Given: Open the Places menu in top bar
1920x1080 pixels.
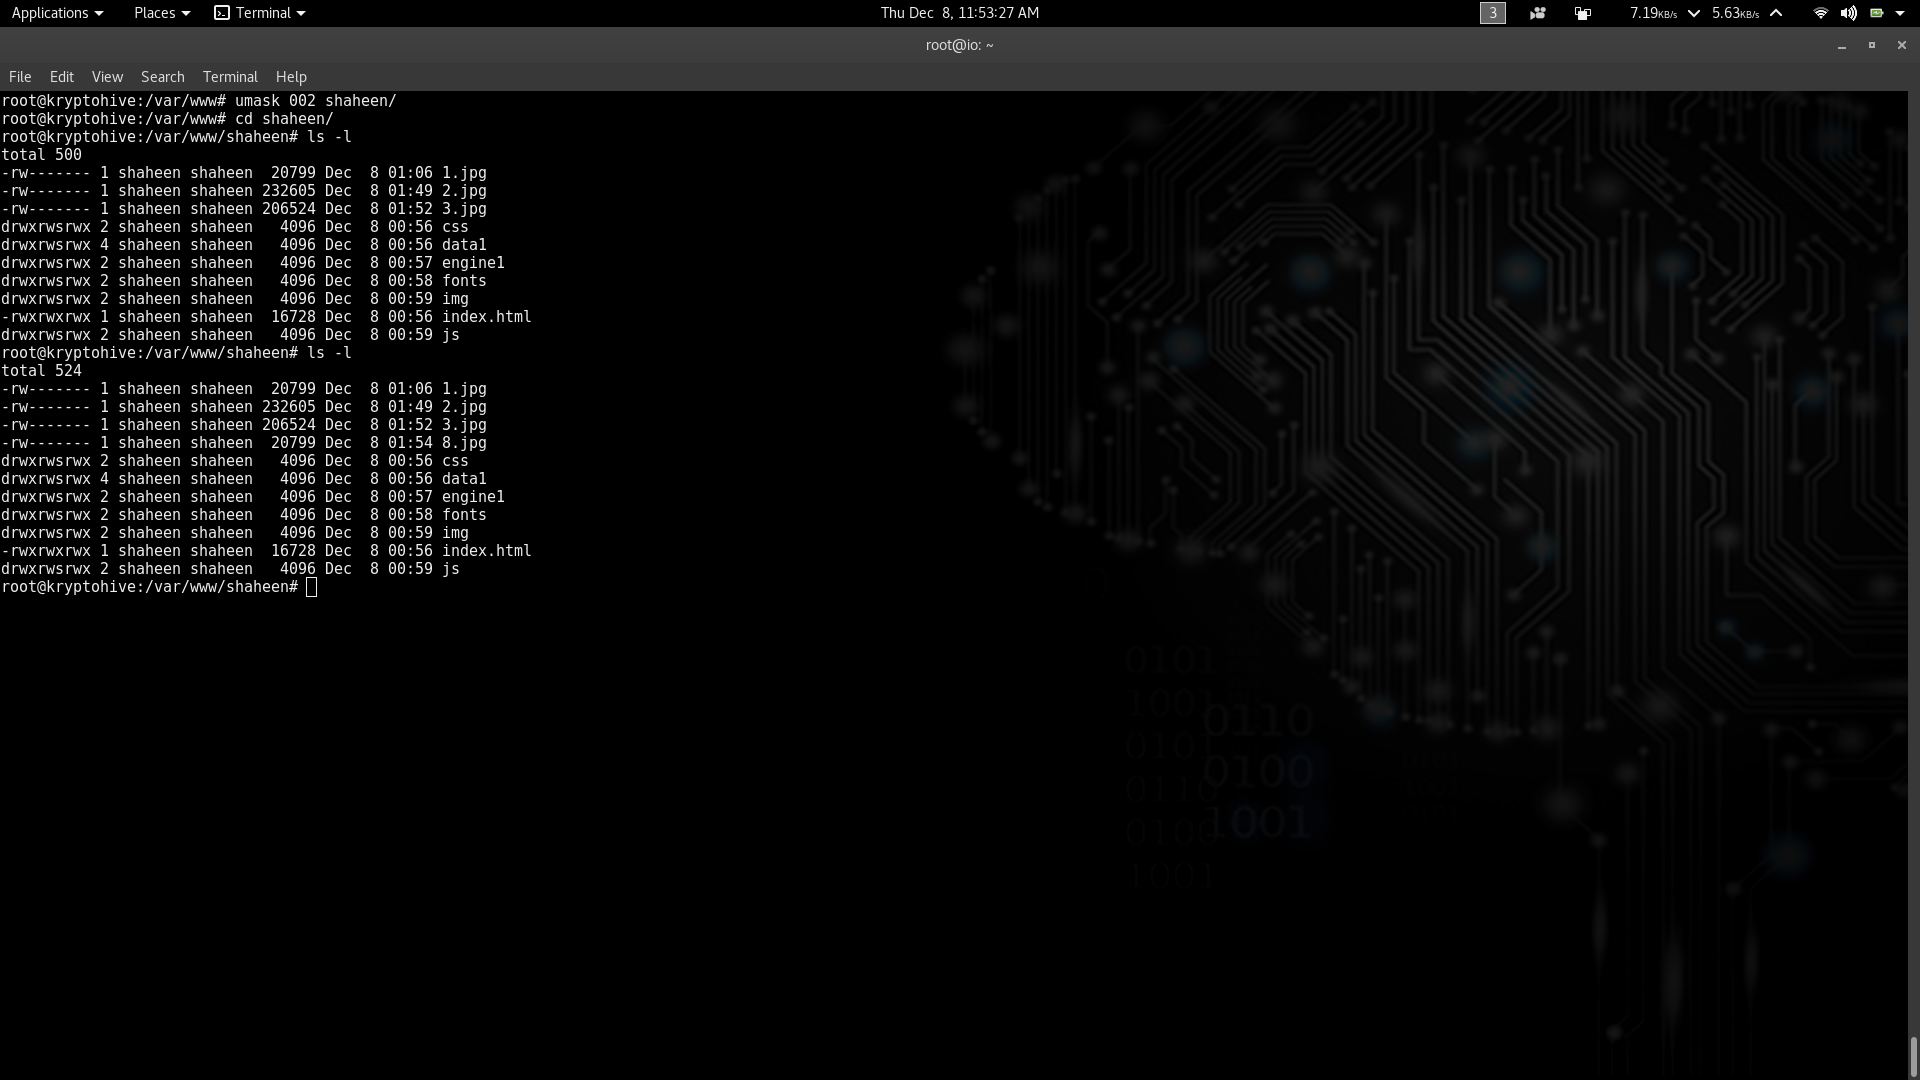Looking at the screenshot, I should 161,13.
